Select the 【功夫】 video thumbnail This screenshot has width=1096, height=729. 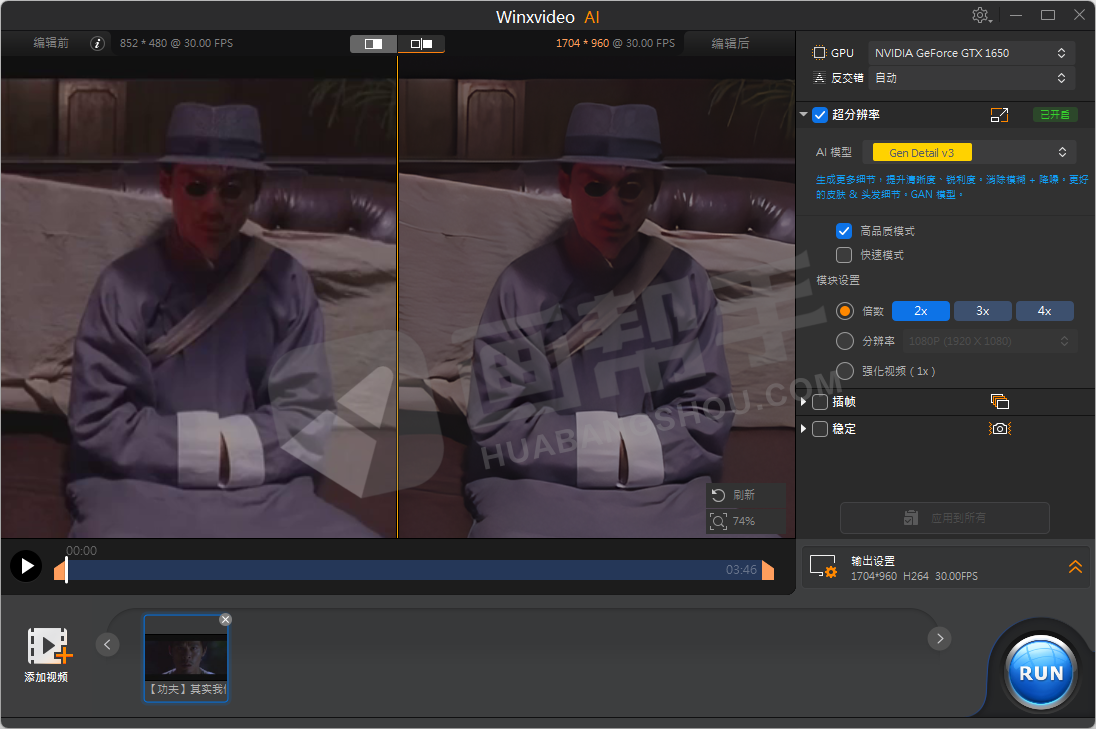(186, 658)
